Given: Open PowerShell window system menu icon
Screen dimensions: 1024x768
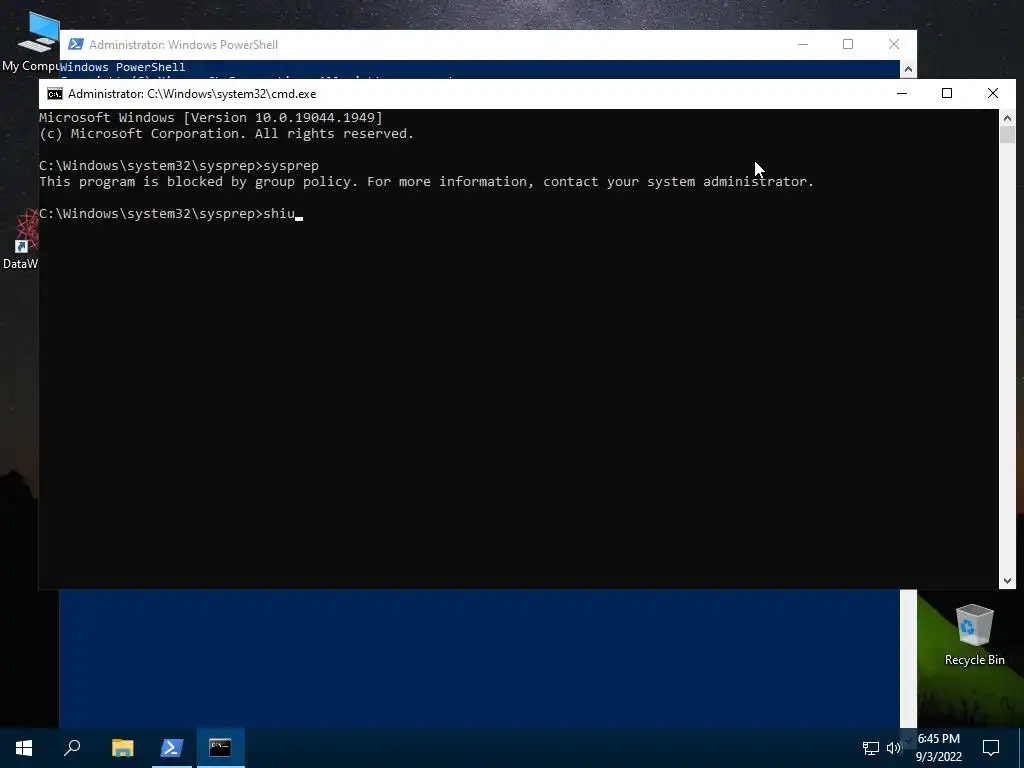Looking at the screenshot, I should (76, 44).
